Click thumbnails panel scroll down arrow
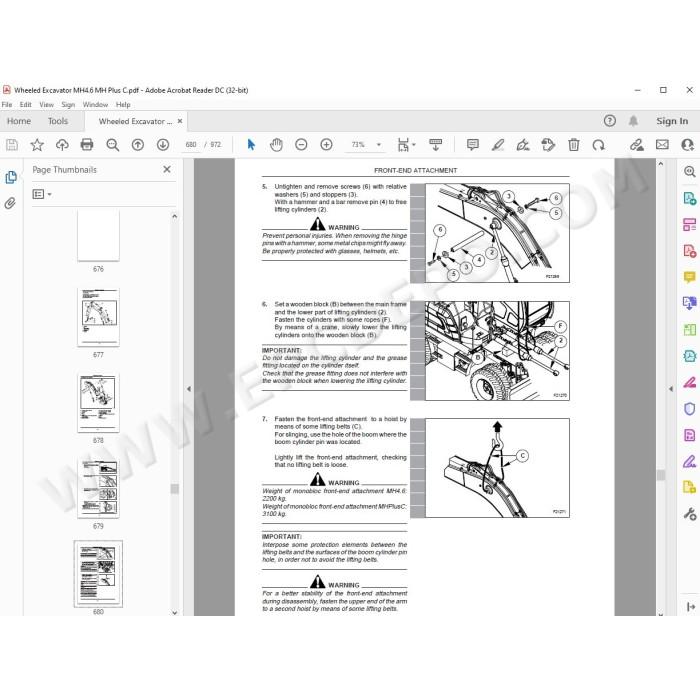Viewport: 700px width, 700px height. coord(175,612)
